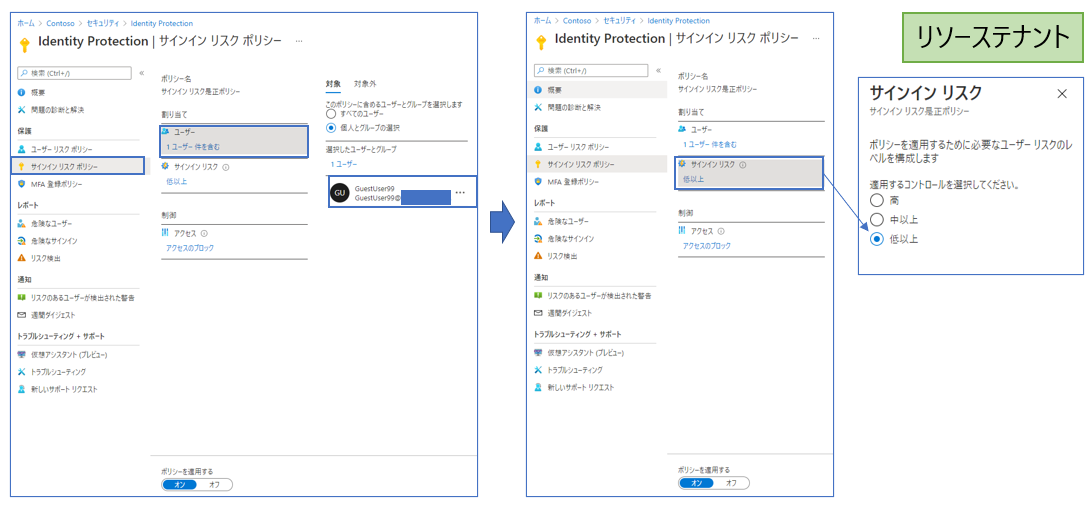Viewport: 1091px width, 507px height.
Task: Click the リスクのあるユーザーが検出された警告 icon in right window
Action: (x=538, y=296)
